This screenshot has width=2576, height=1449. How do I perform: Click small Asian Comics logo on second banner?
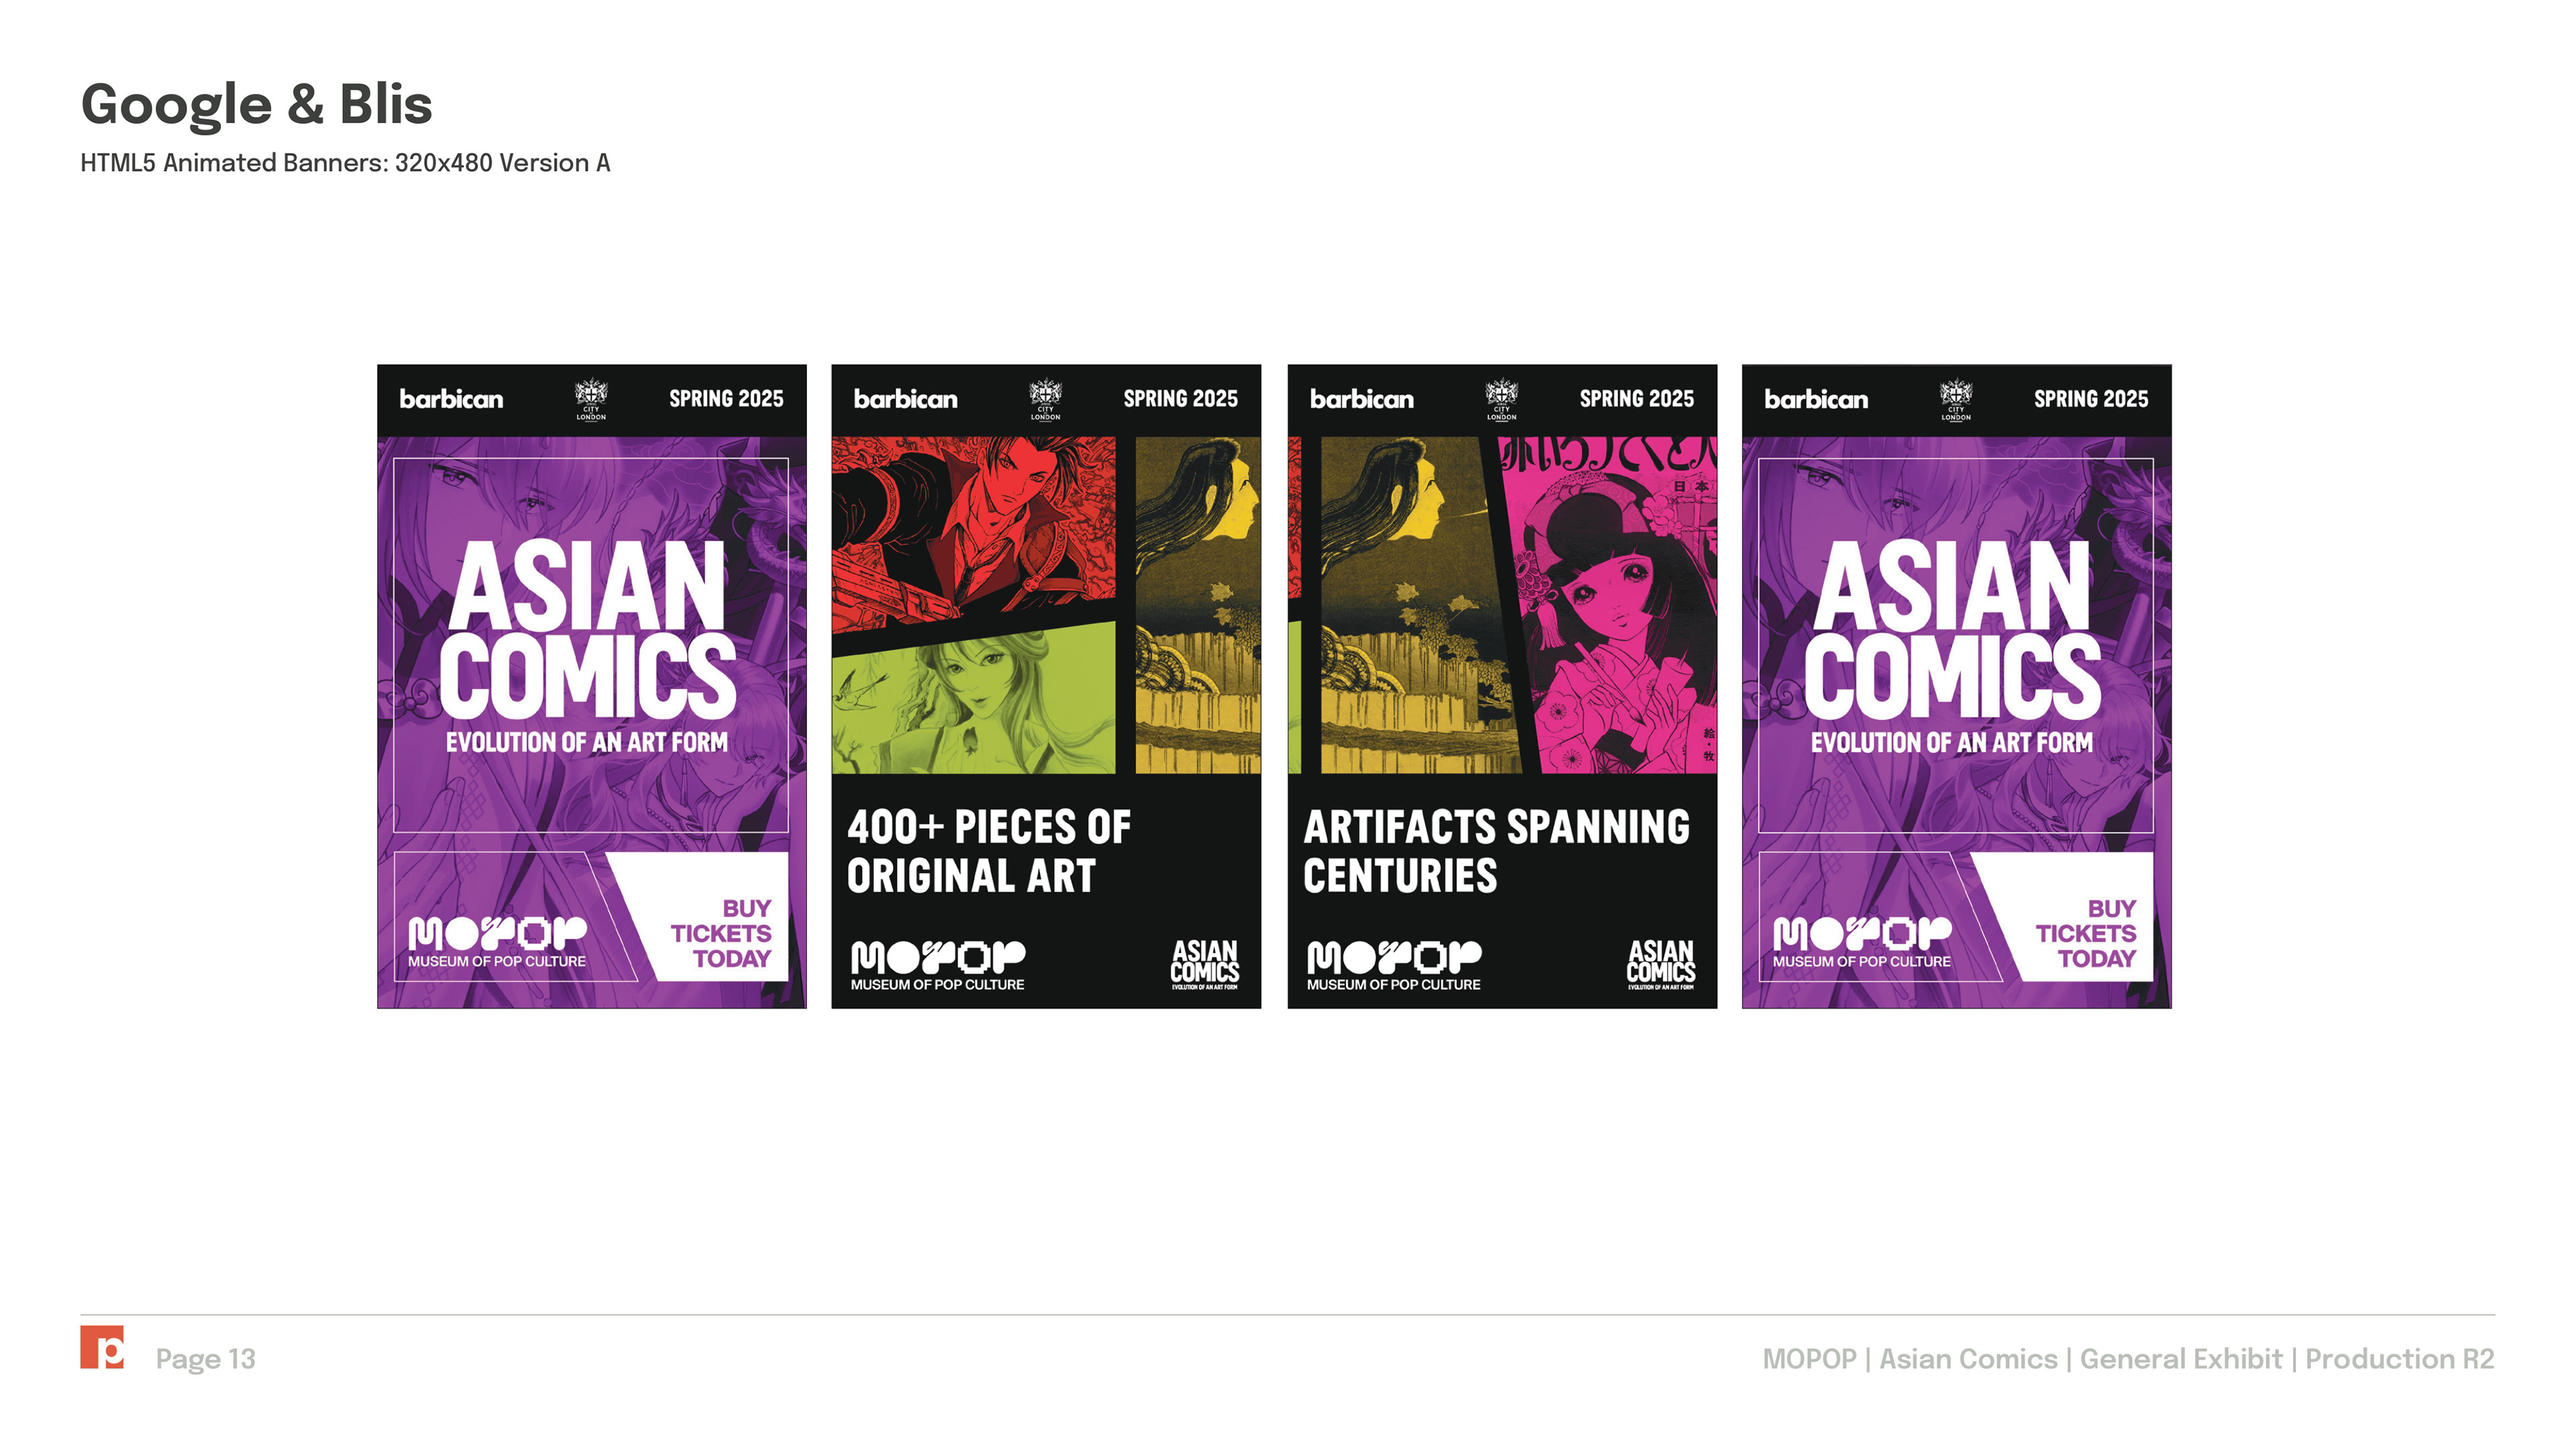tap(1205, 964)
